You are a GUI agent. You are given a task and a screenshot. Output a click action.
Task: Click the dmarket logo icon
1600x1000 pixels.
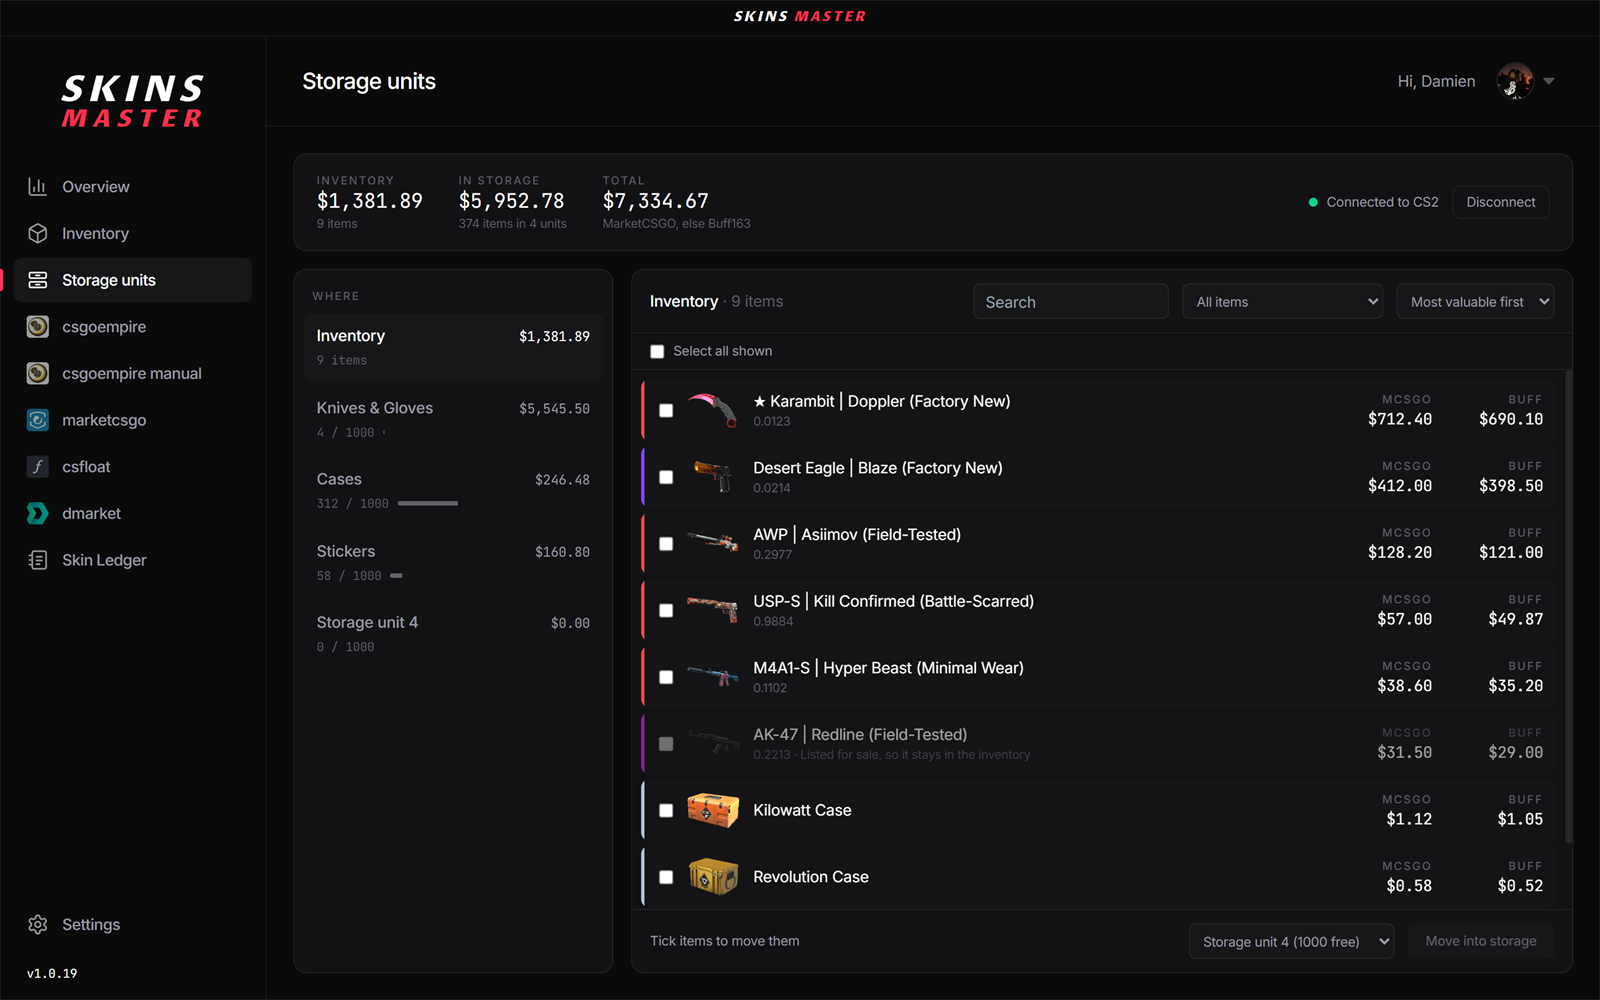[x=38, y=513]
